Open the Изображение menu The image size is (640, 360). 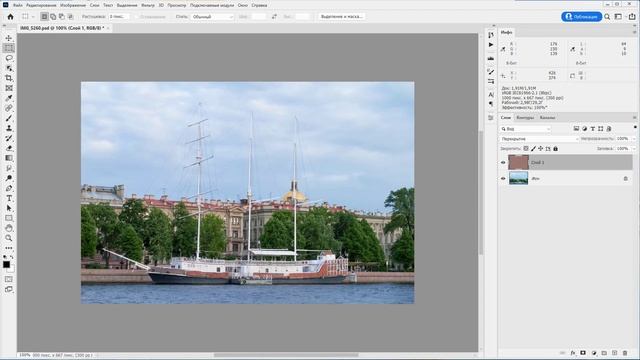(73, 5)
